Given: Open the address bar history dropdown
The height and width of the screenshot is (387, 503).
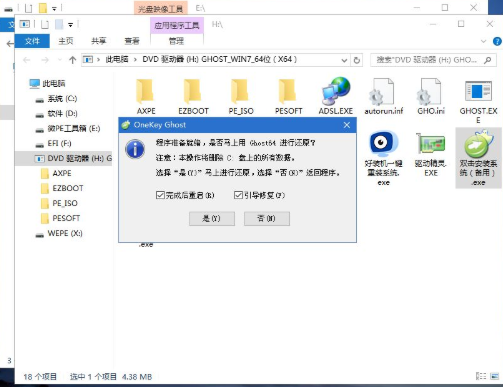Looking at the screenshot, I should [x=344, y=60].
